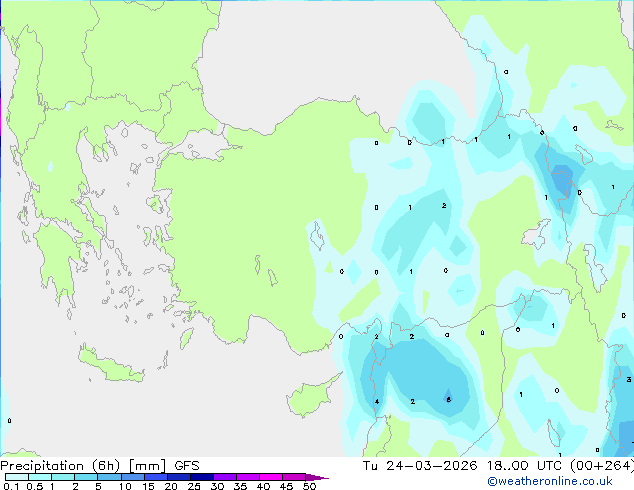634x490 pixels.
Task: Click the 30–35 mm purple legend swatch
Action: pyautogui.click(x=225, y=477)
